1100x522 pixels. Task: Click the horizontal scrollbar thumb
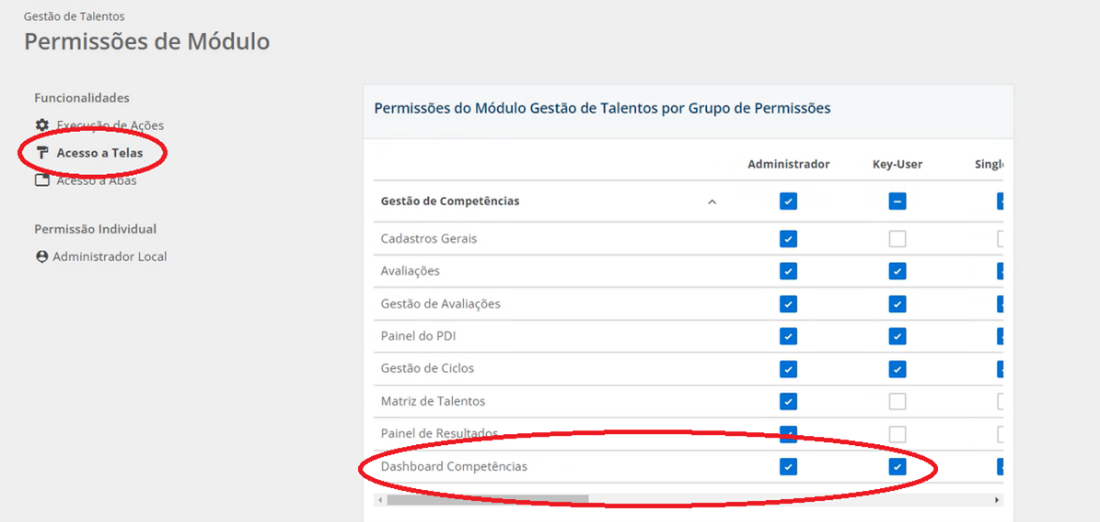coord(487,499)
